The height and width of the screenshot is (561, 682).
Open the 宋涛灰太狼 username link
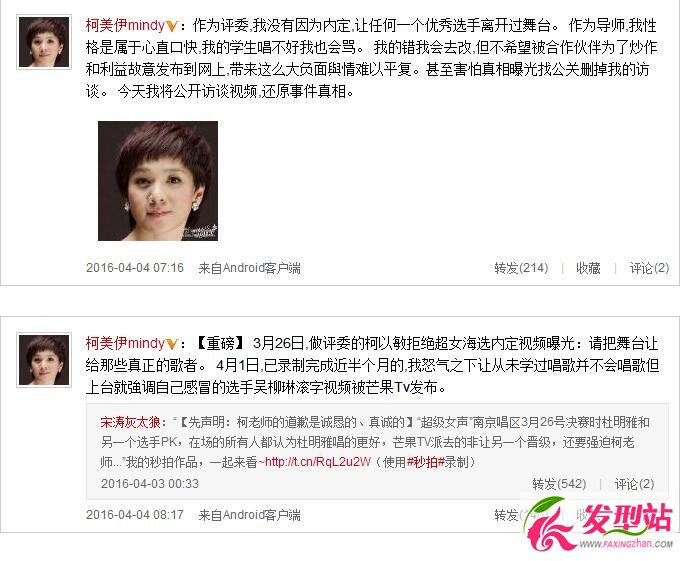tap(130, 422)
